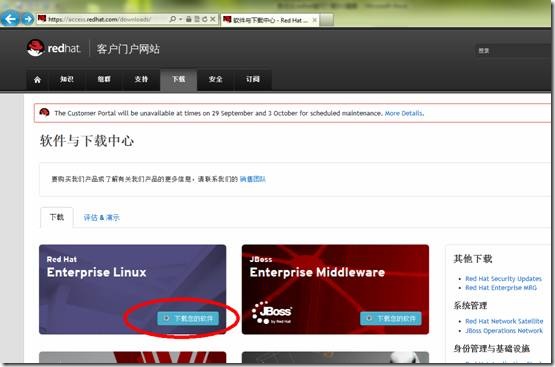Click the 软件与下载中心 page heading
The width and height of the screenshot is (555, 367).
[87, 141]
